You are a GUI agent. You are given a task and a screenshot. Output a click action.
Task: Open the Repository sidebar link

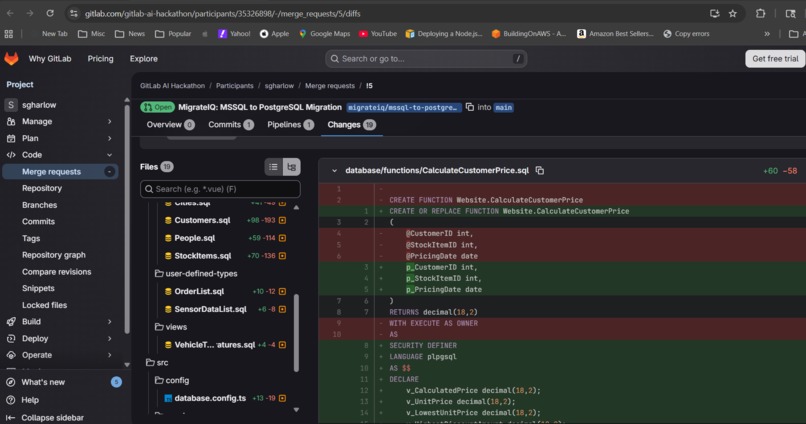42,188
